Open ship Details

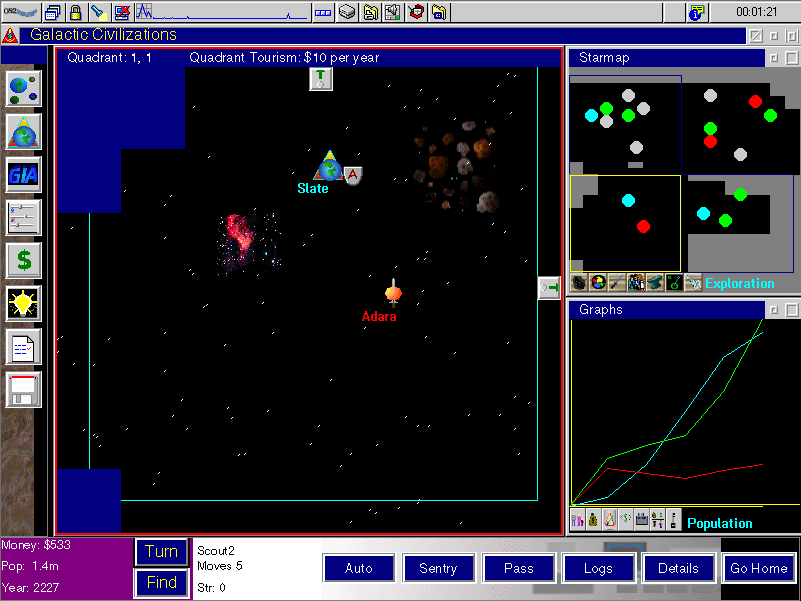[x=678, y=568]
